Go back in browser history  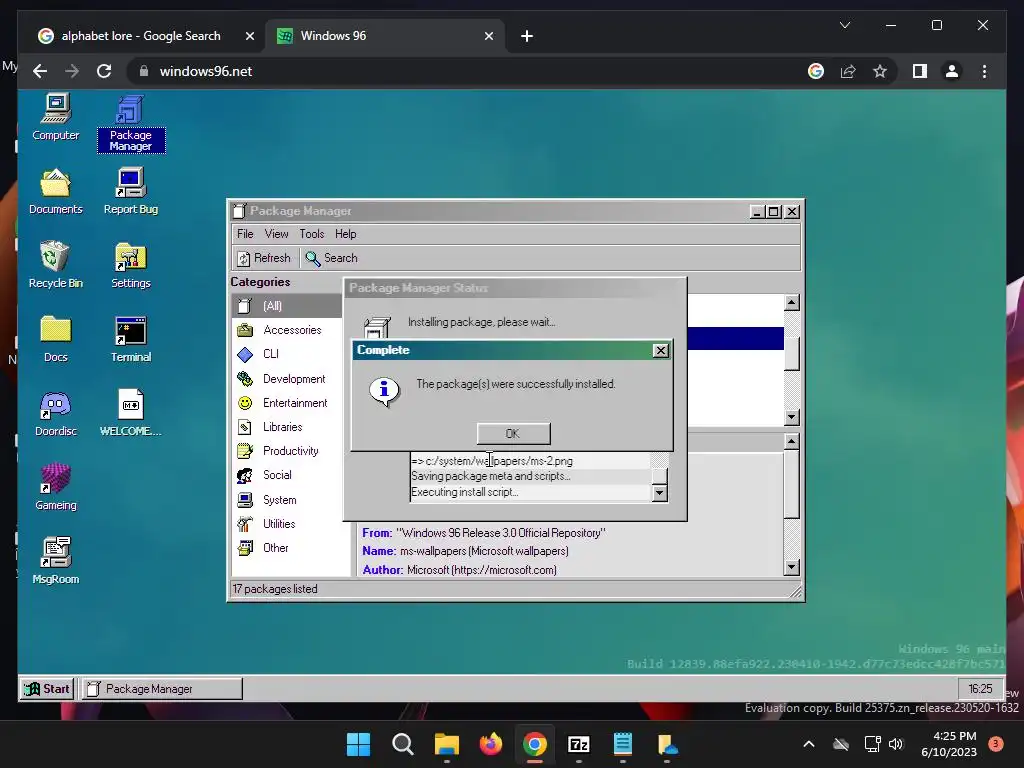point(40,71)
